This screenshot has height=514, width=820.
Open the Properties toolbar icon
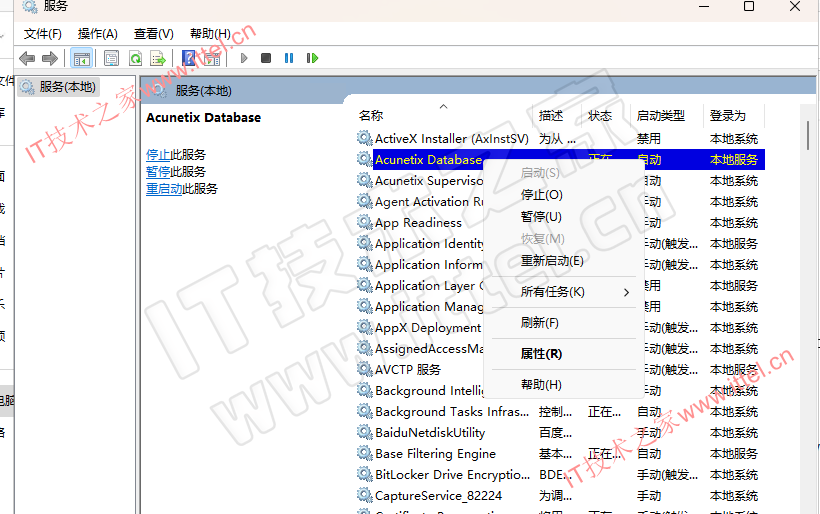pyautogui.click(x=111, y=58)
